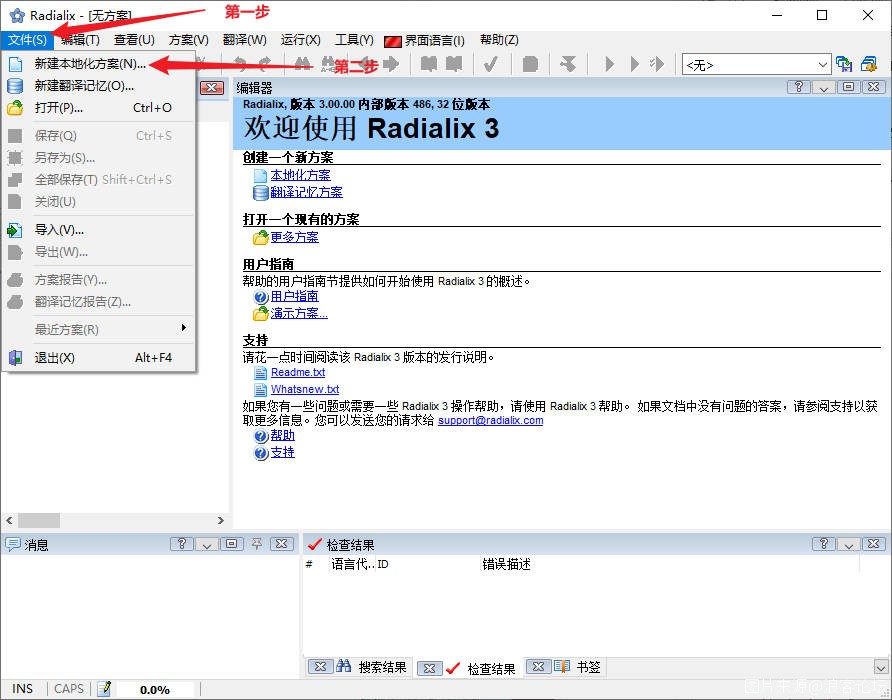Click the left panel scroll-left arrow
892x700 pixels.
(9, 520)
